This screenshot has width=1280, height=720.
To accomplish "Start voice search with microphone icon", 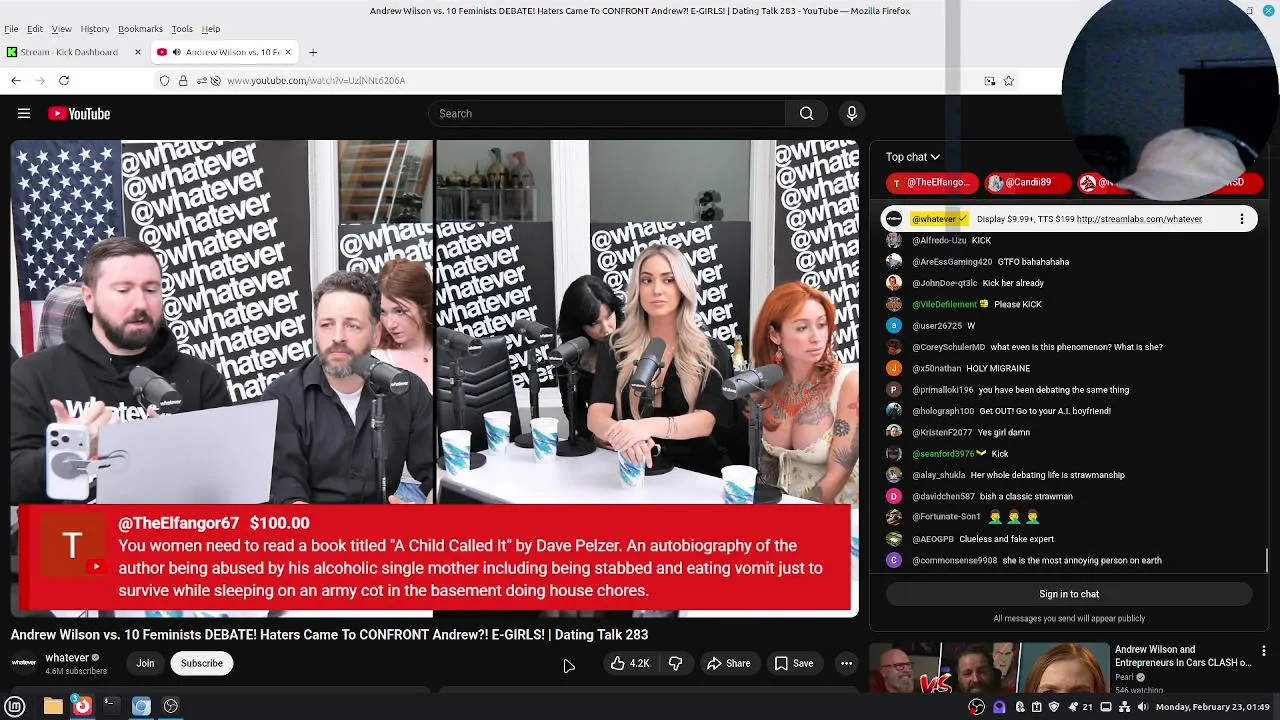I will tap(852, 114).
